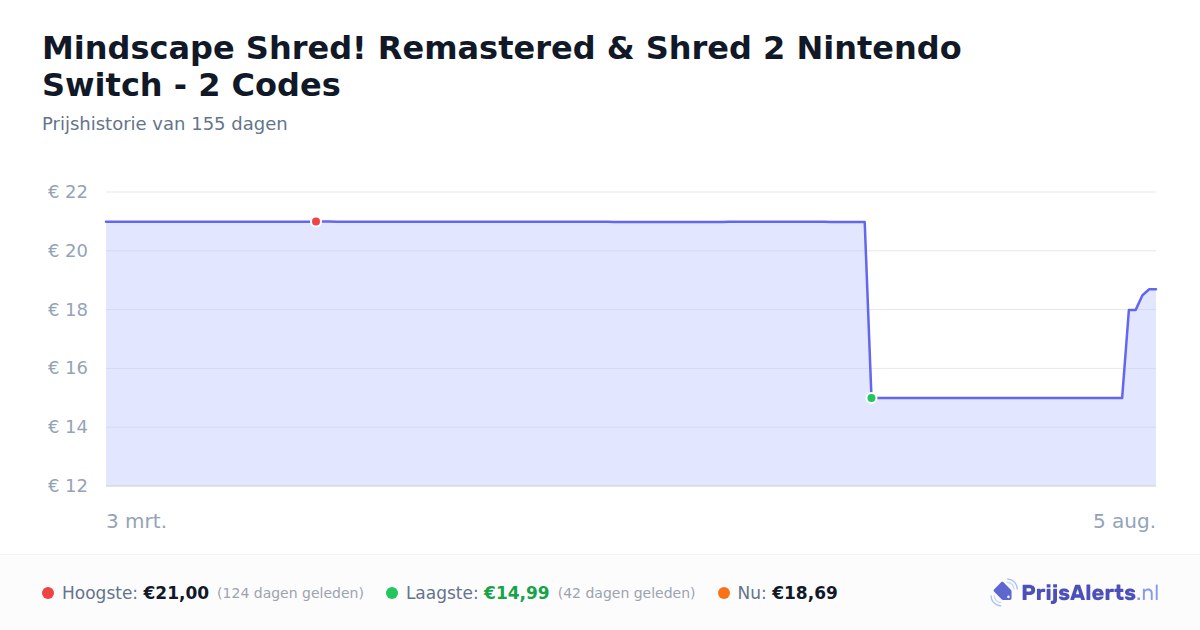Image resolution: width=1200 pixels, height=630 pixels.
Task: Click the € 12 axis label
Action: click(x=68, y=486)
